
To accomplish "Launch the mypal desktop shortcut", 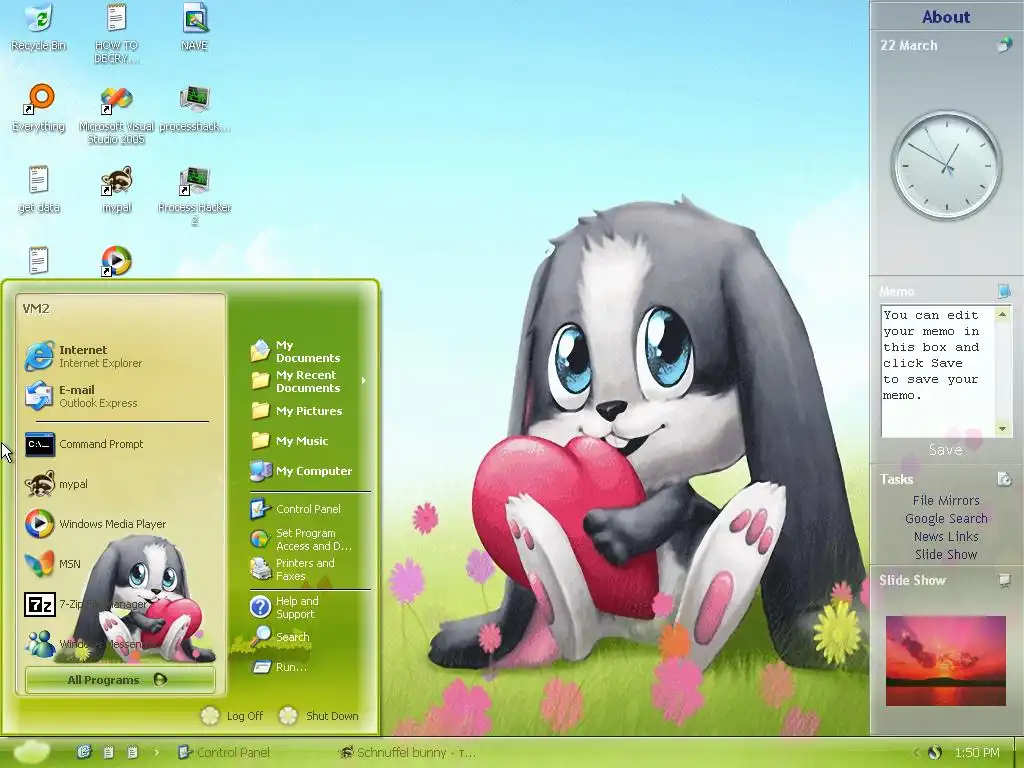I will [116, 189].
